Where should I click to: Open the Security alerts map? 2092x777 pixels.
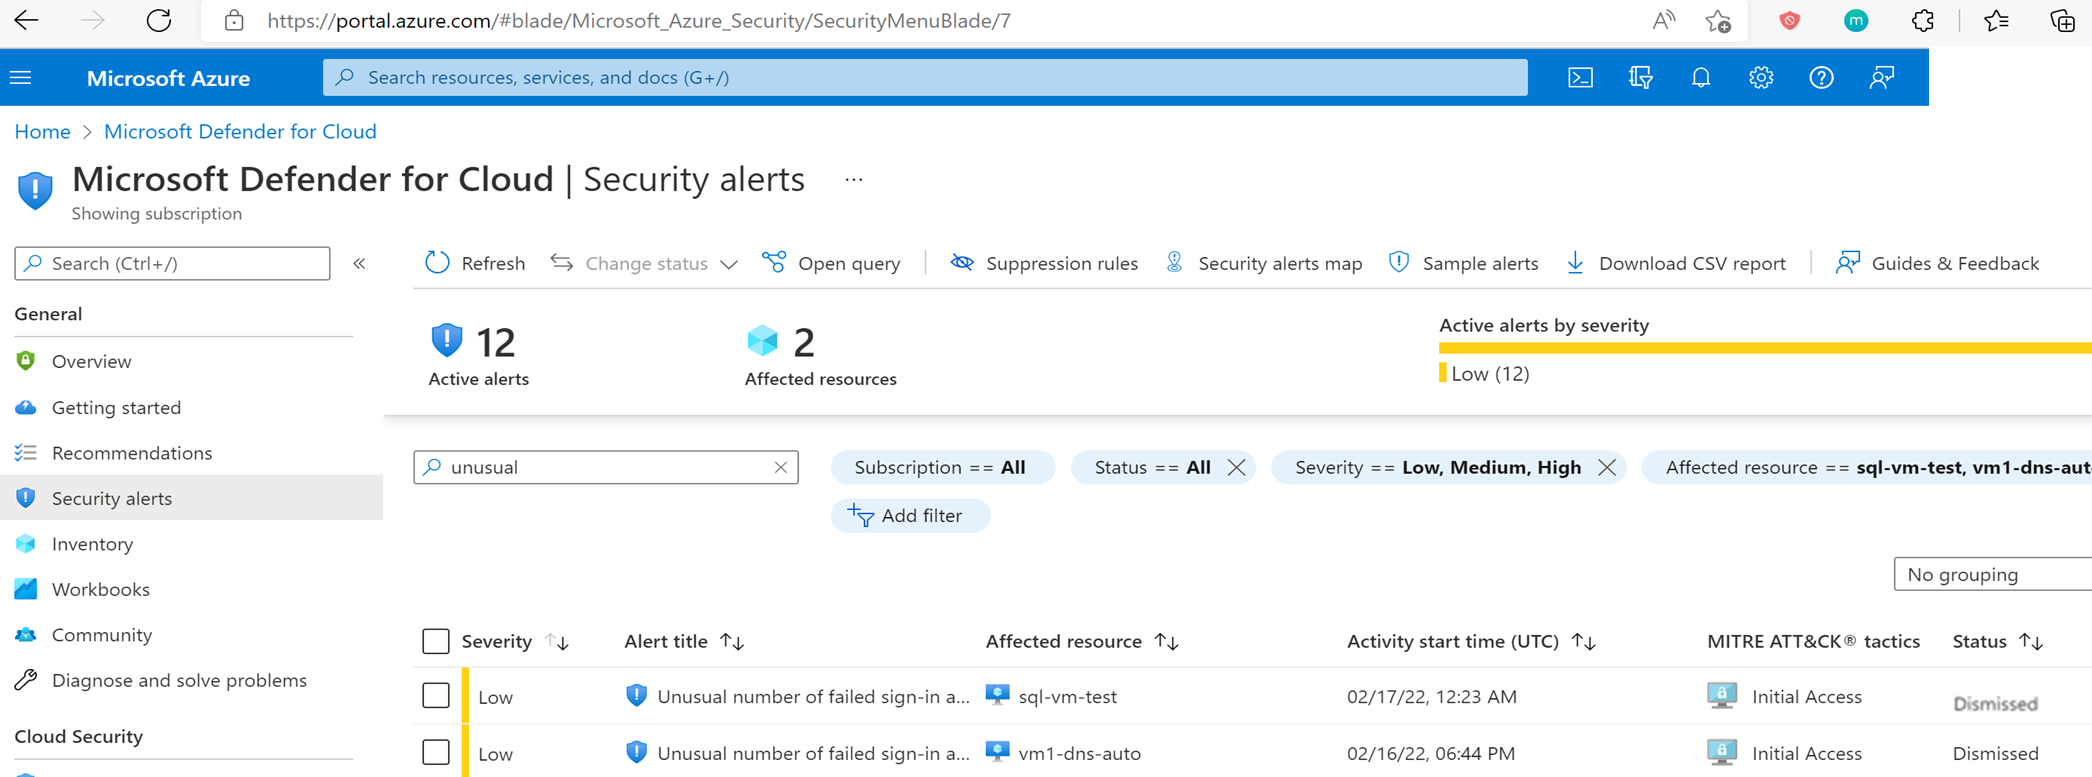click(1263, 264)
